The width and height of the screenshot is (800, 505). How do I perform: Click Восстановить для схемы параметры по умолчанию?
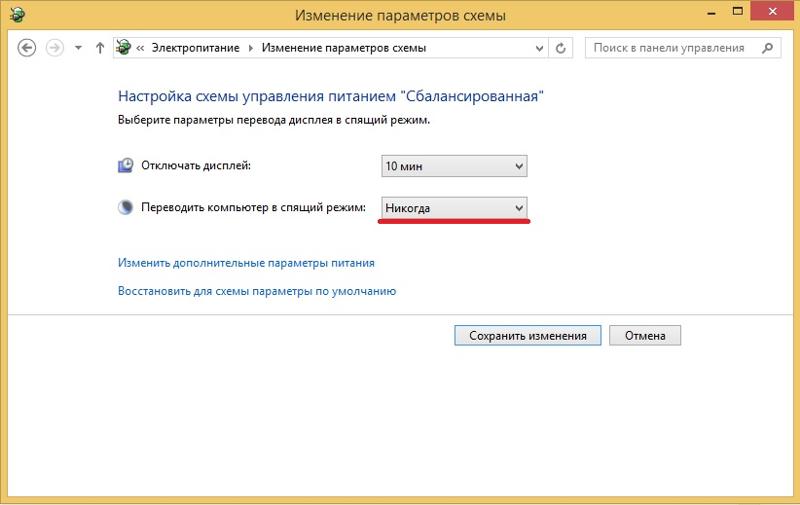(257, 291)
